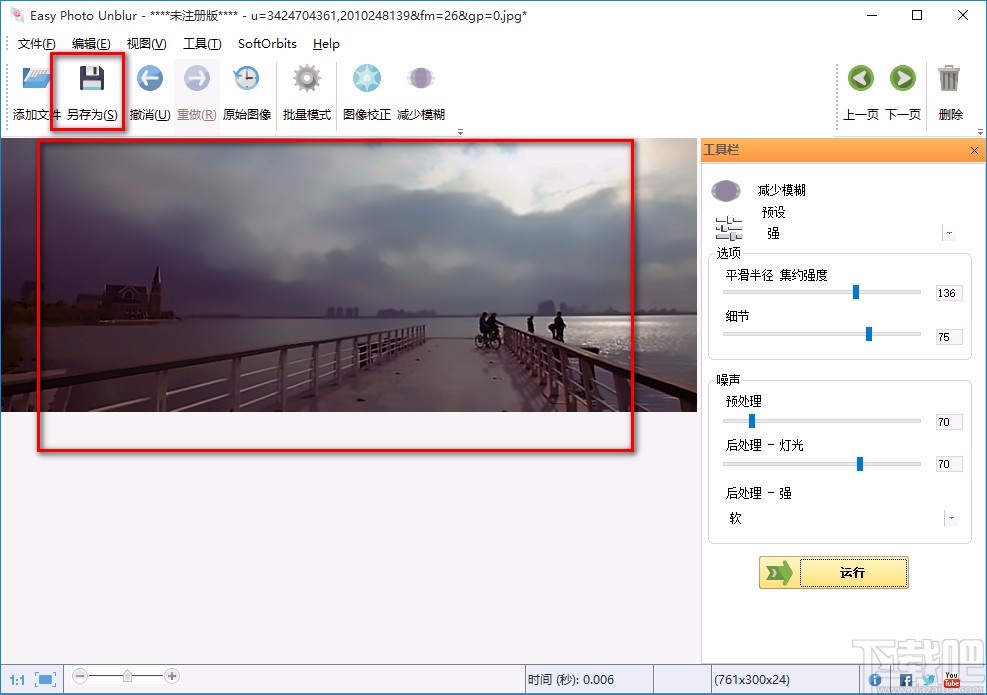987x695 pixels.
Task: Open the 原始图像 original image view
Action: coord(246,78)
